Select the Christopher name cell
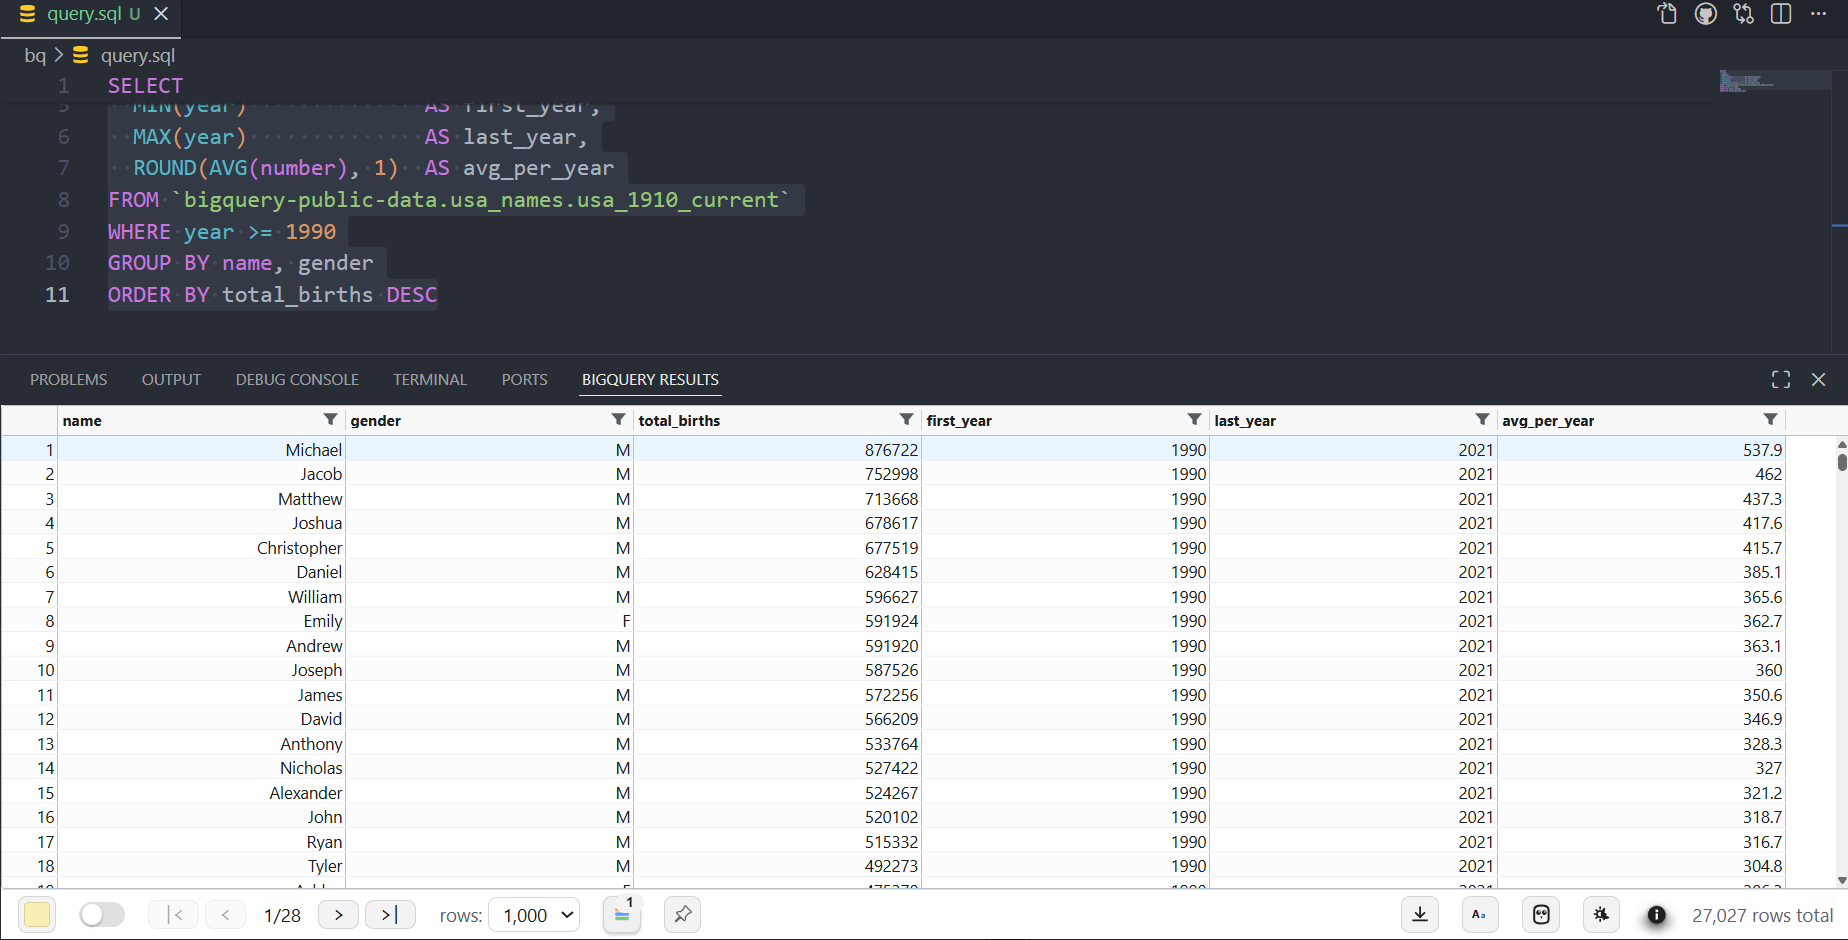This screenshot has width=1848, height=940. [x=201, y=548]
